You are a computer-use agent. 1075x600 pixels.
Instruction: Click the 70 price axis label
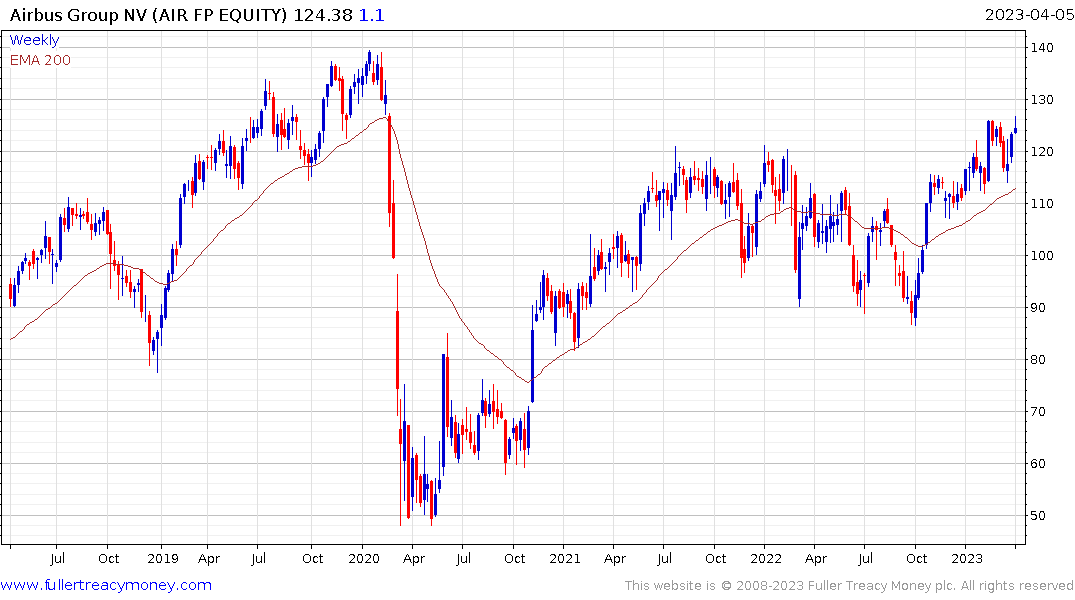1038,411
